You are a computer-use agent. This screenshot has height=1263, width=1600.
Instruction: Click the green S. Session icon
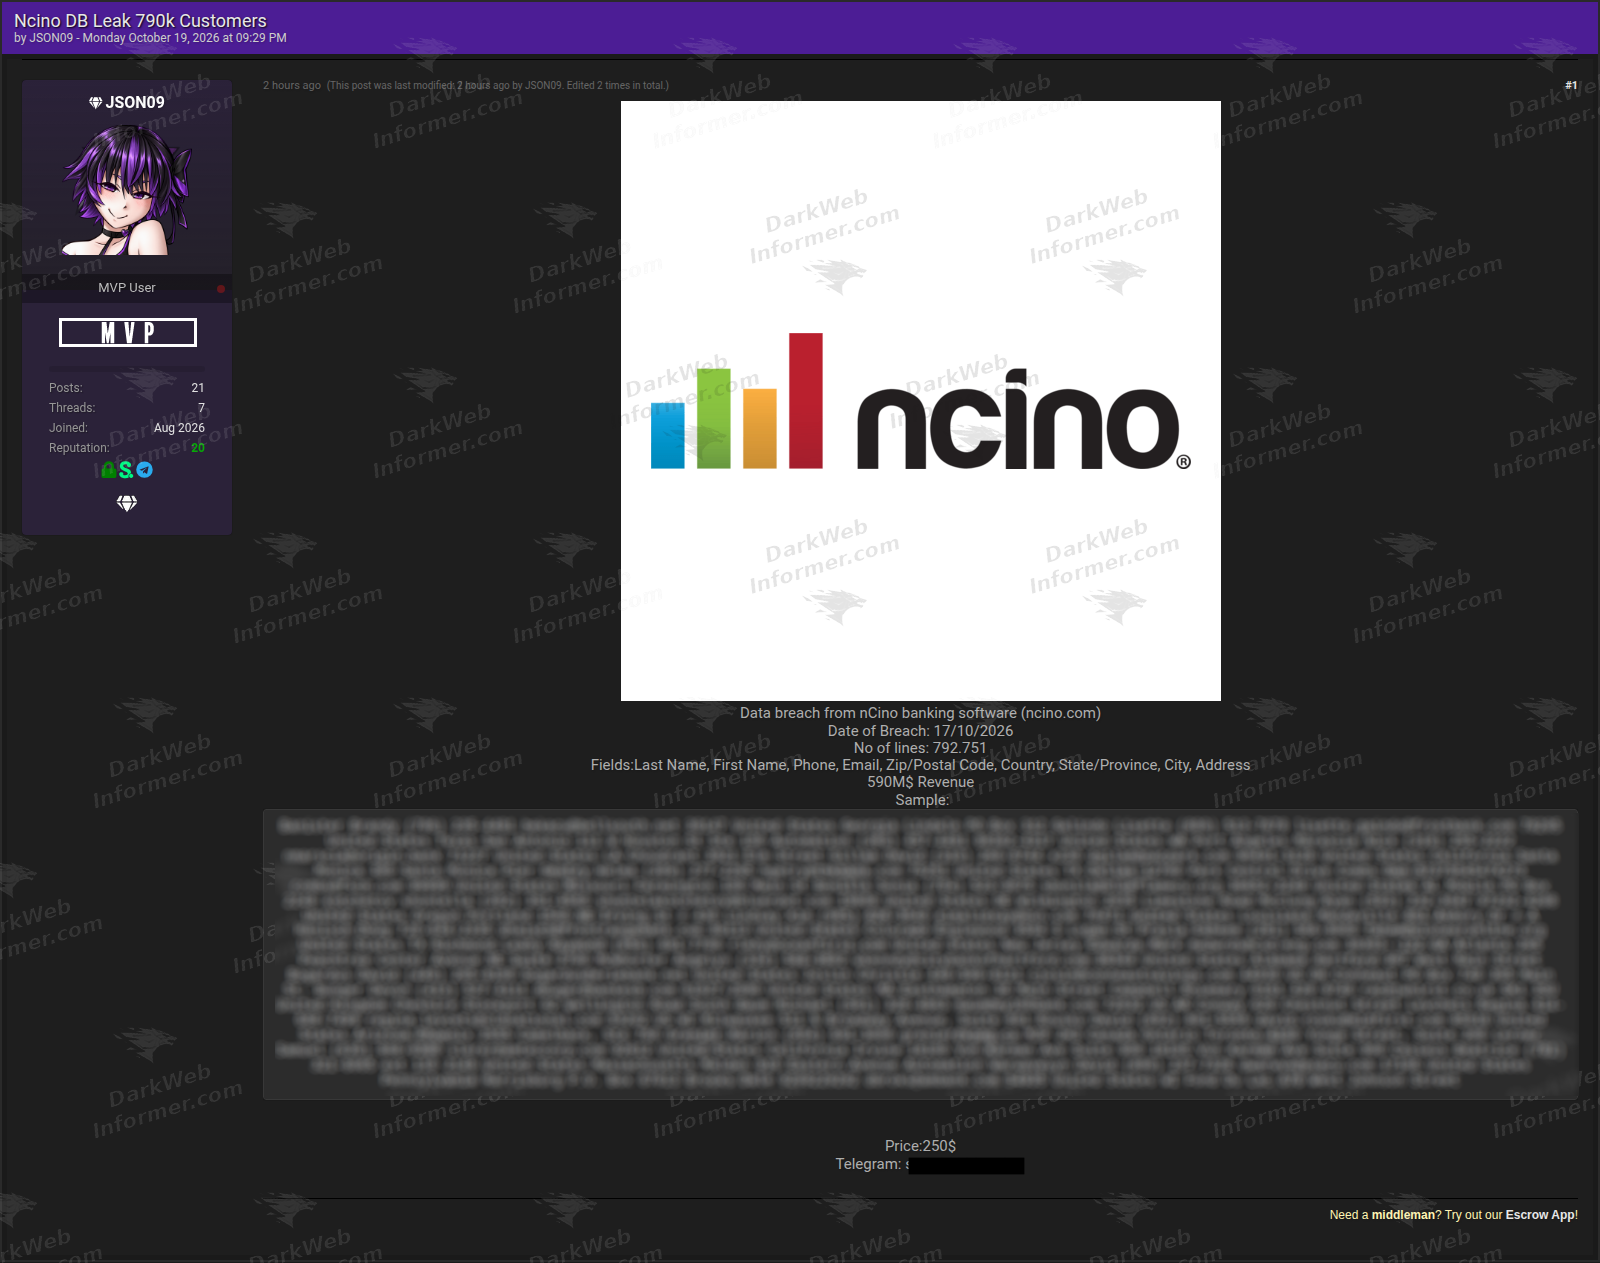click(x=126, y=469)
